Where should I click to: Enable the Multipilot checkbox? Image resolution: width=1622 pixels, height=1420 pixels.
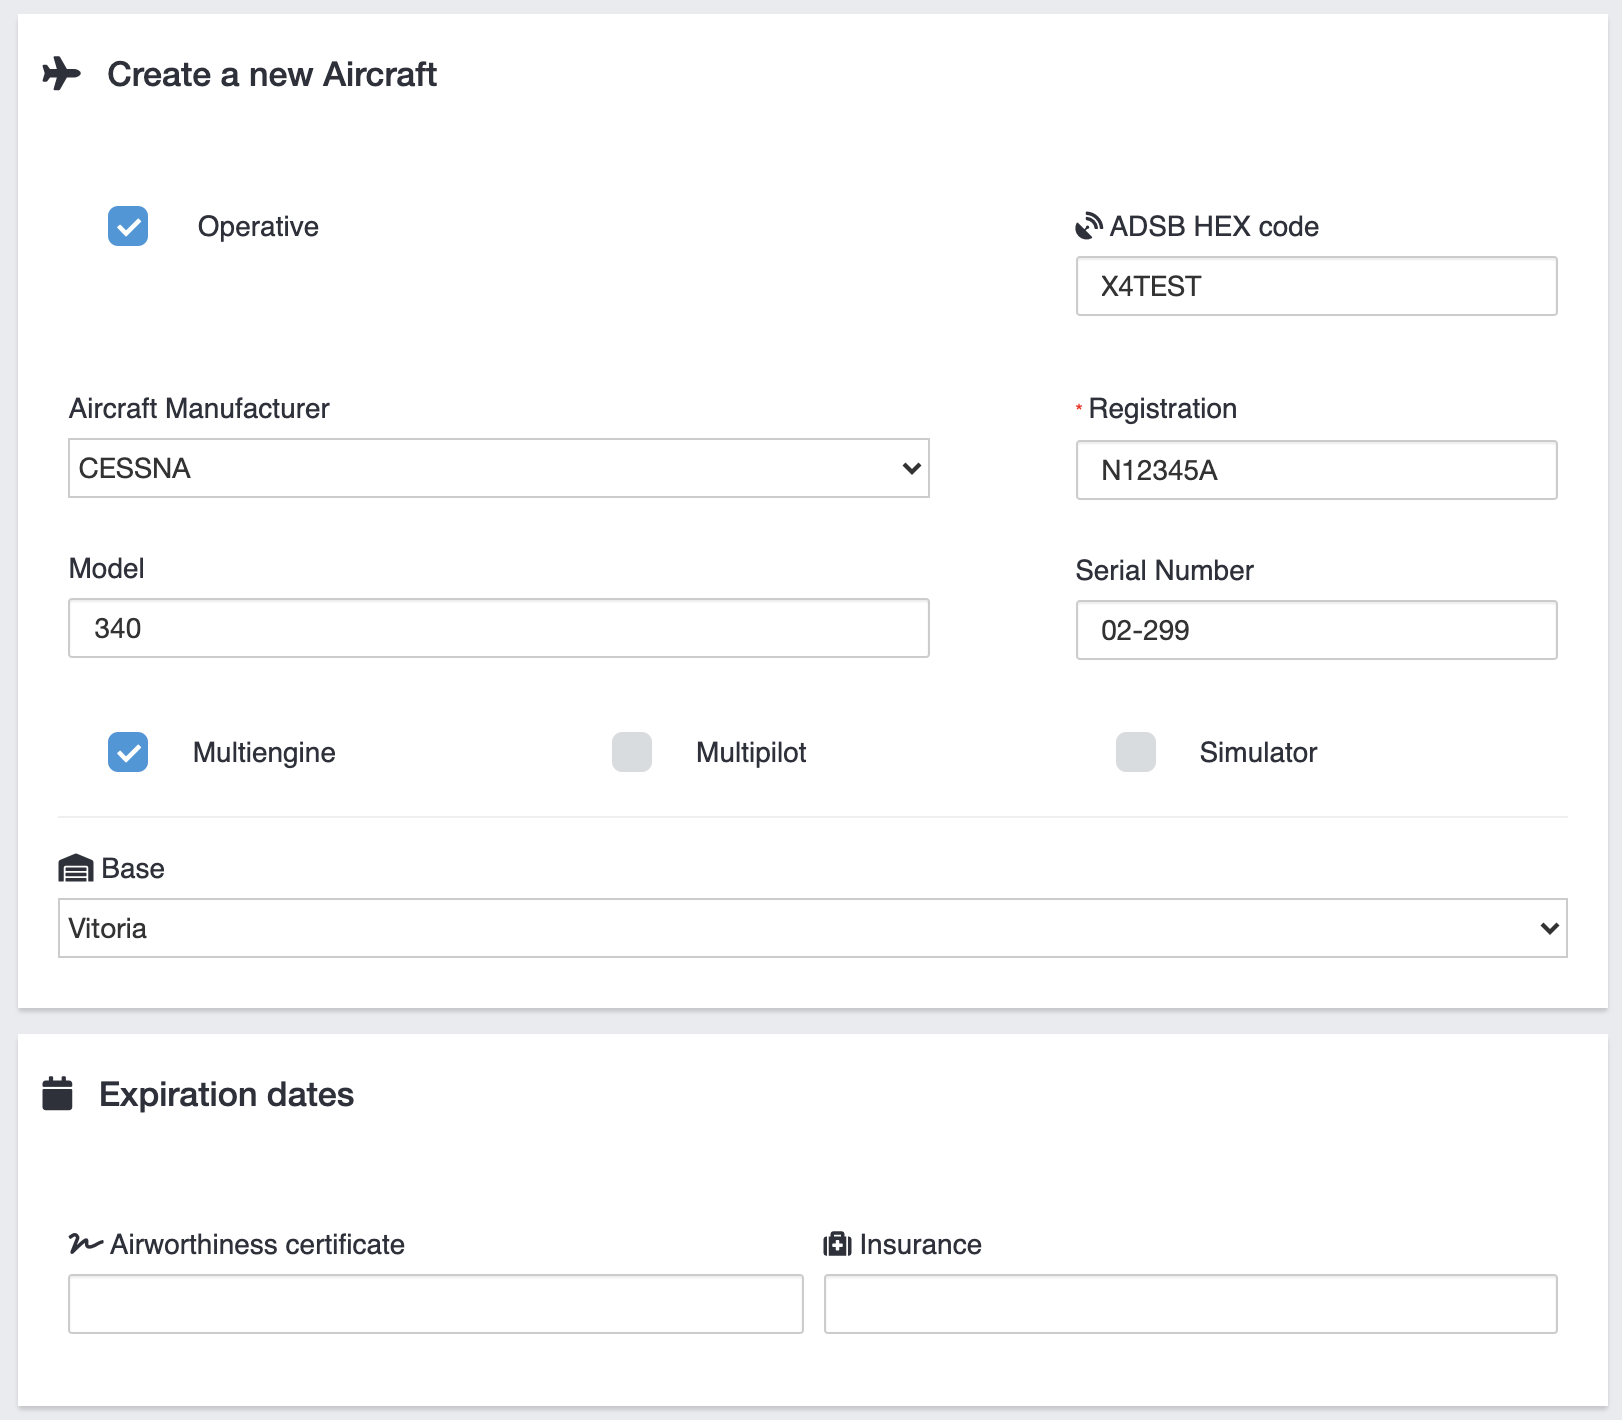coord(632,752)
